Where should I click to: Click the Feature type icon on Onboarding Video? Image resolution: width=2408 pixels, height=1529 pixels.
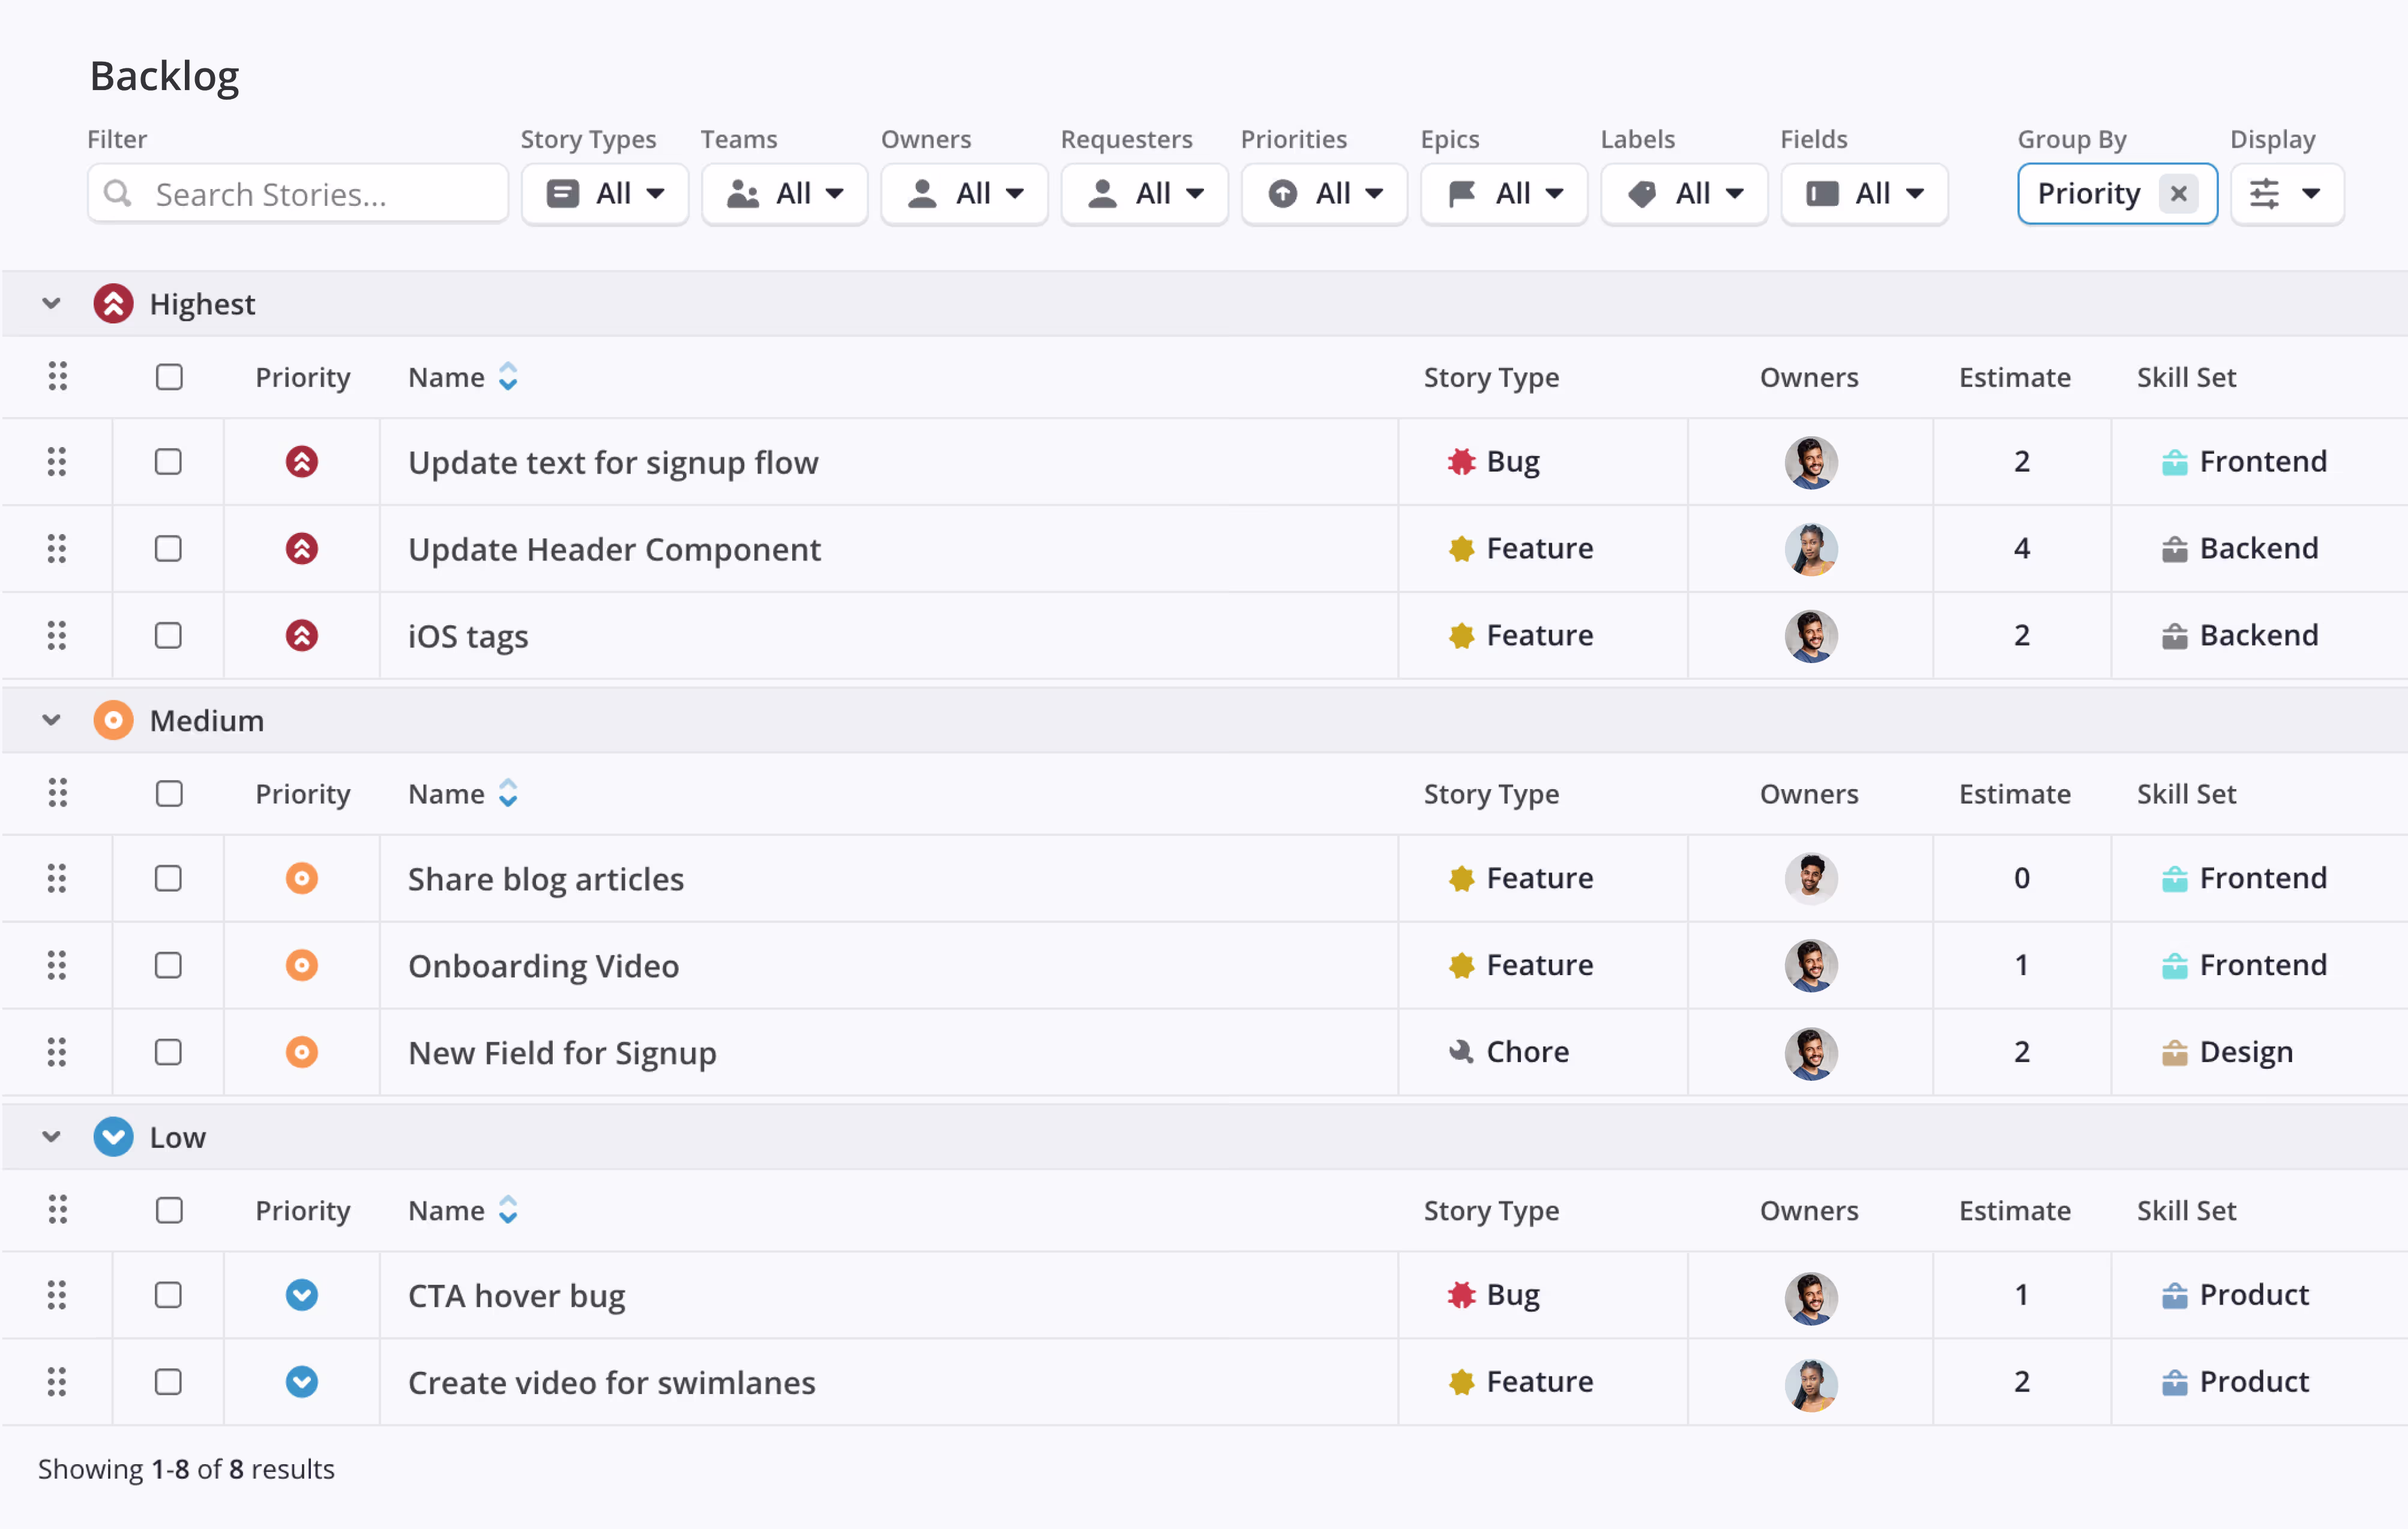point(1462,966)
